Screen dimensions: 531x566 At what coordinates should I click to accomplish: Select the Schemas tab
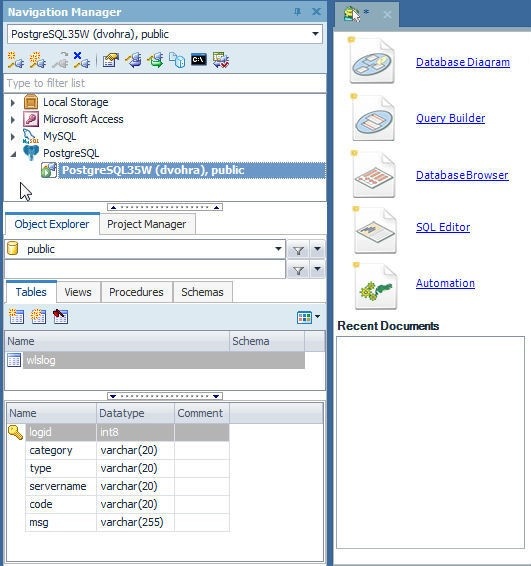202,292
